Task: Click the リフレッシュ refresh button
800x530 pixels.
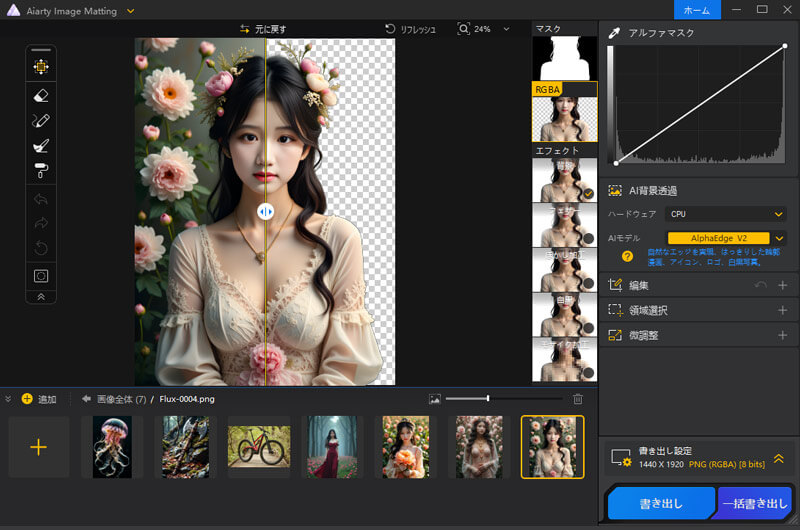Action: (x=410, y=29)
